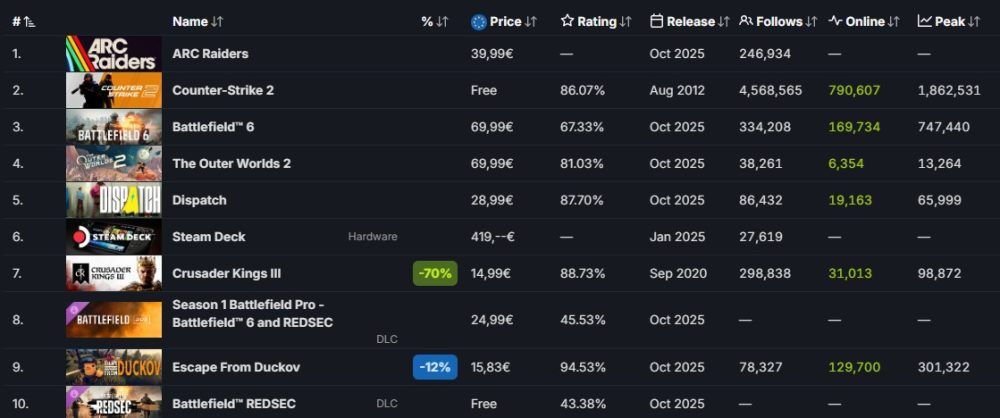Click the EU currency flag icon

(479, 22)
